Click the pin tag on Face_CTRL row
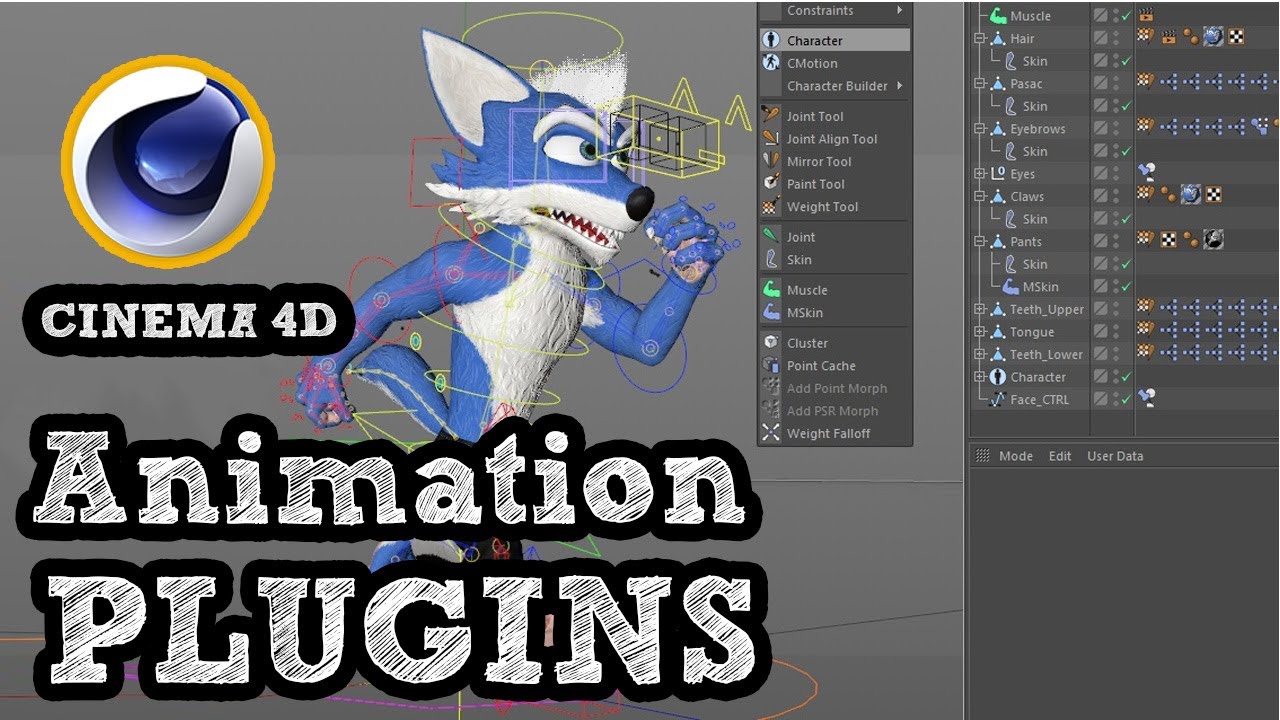This screenshot has height=720, width=1280. [1147, 398]
